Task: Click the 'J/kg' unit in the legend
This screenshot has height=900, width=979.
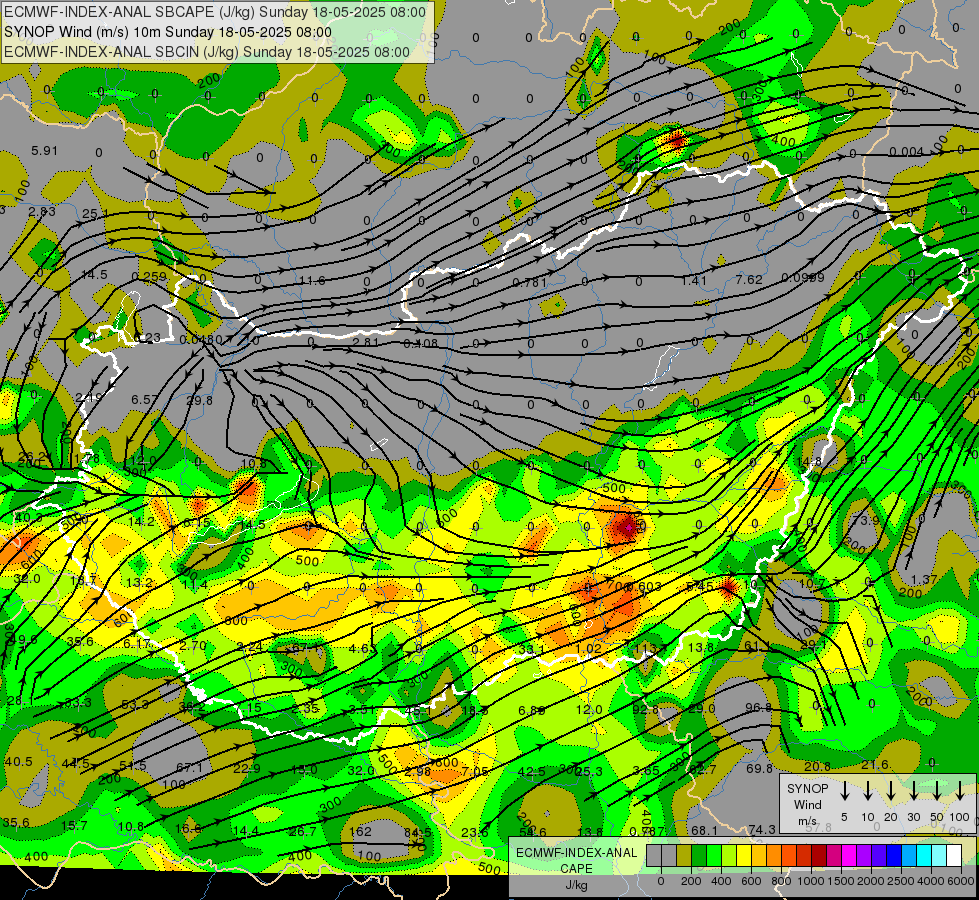Action: click(x=576, y=885)
